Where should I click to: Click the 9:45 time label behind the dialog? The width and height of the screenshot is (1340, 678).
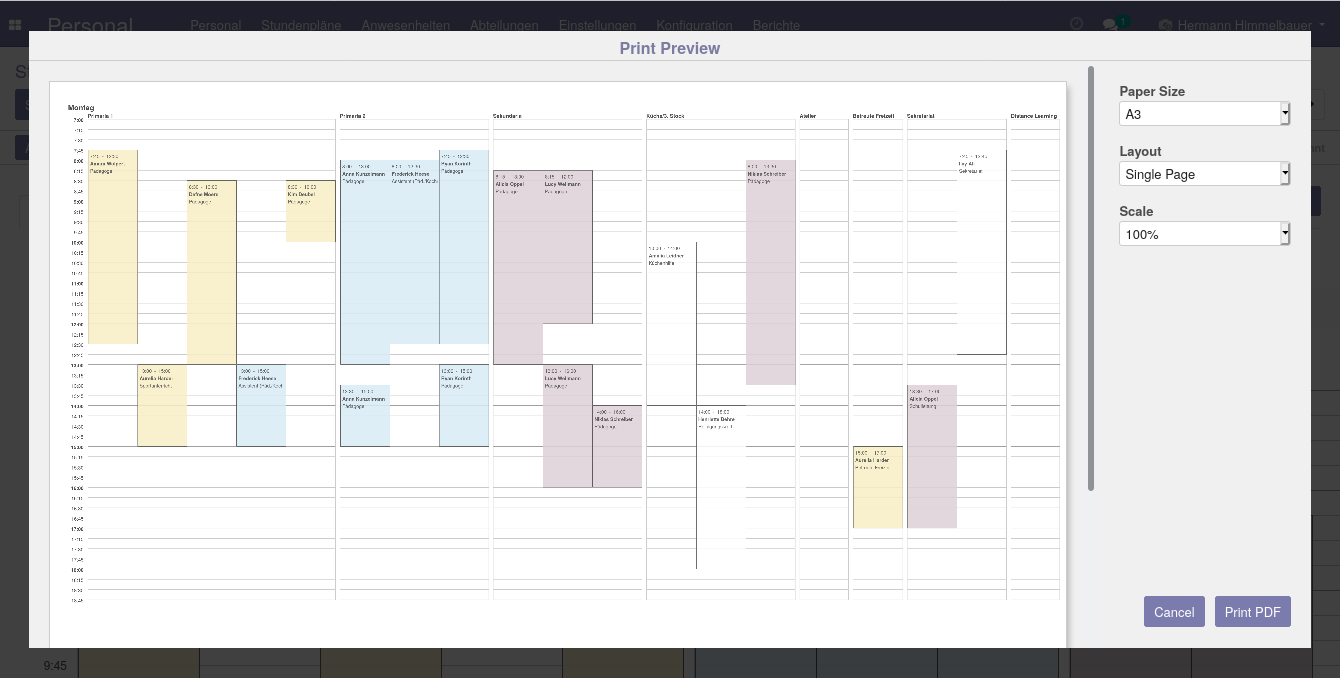(55, 665)
